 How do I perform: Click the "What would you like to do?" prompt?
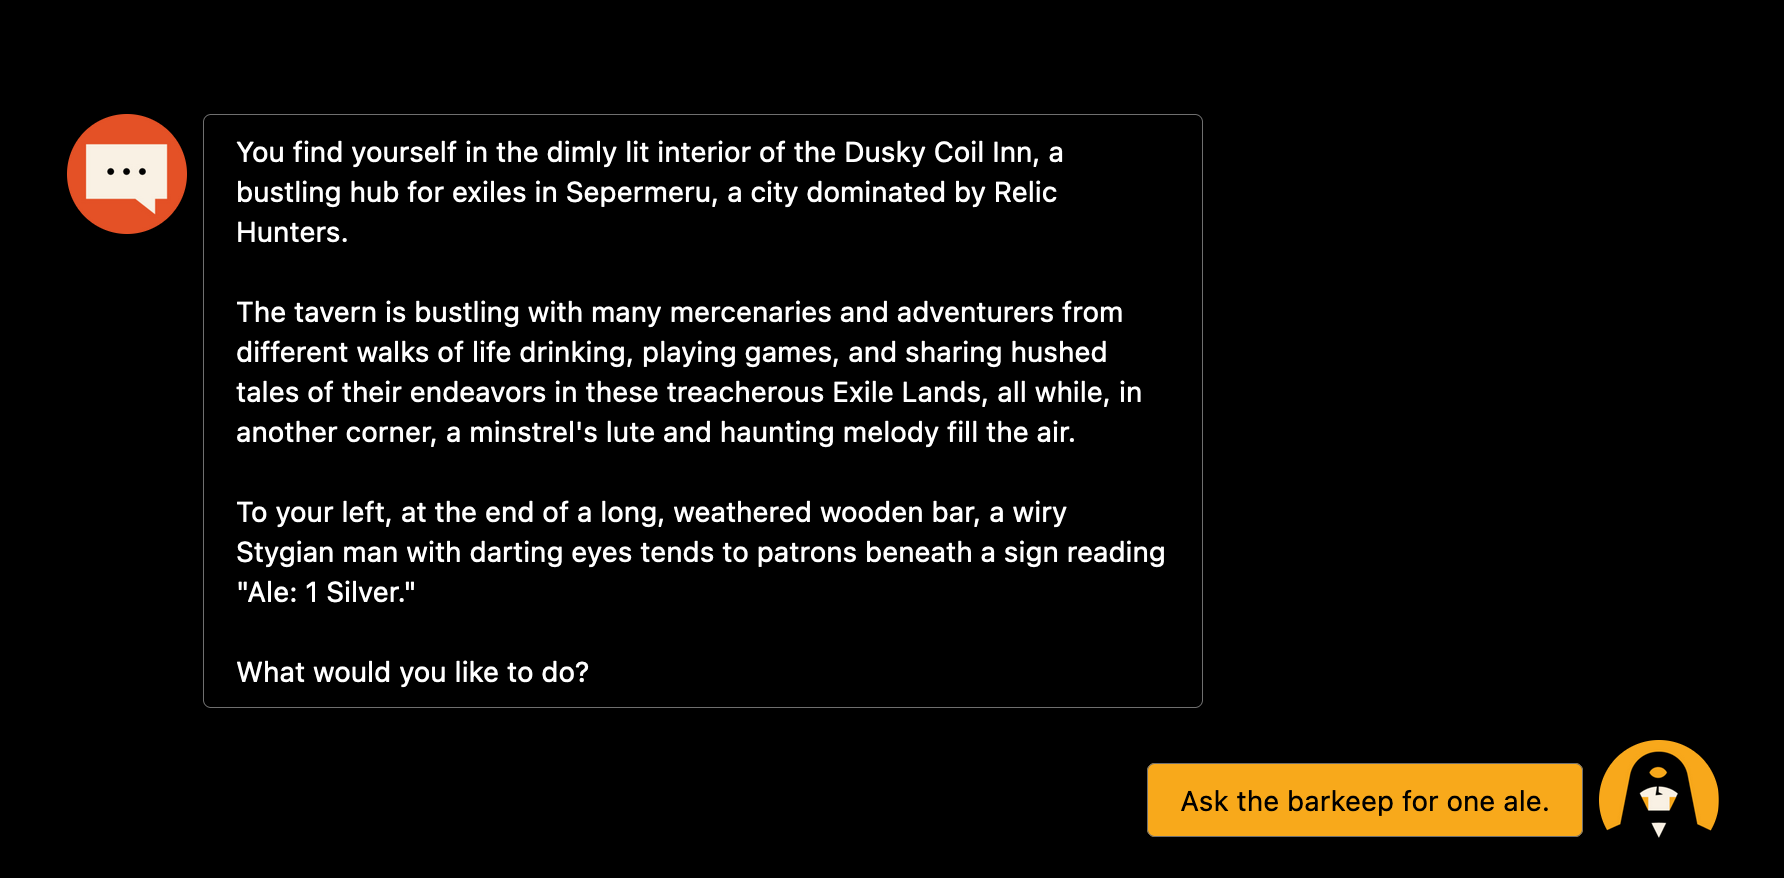(412, 672)
